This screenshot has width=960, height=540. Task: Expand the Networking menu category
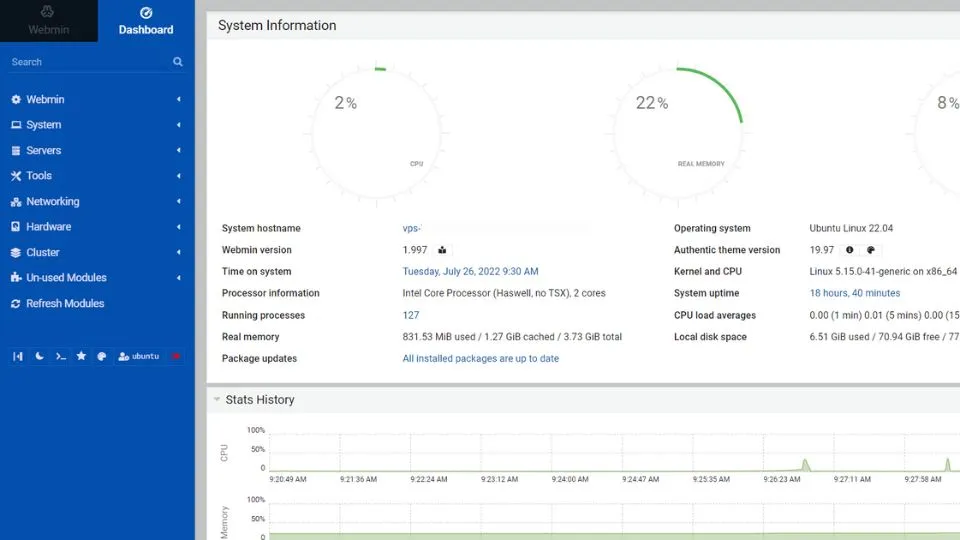tap(52, 201)
